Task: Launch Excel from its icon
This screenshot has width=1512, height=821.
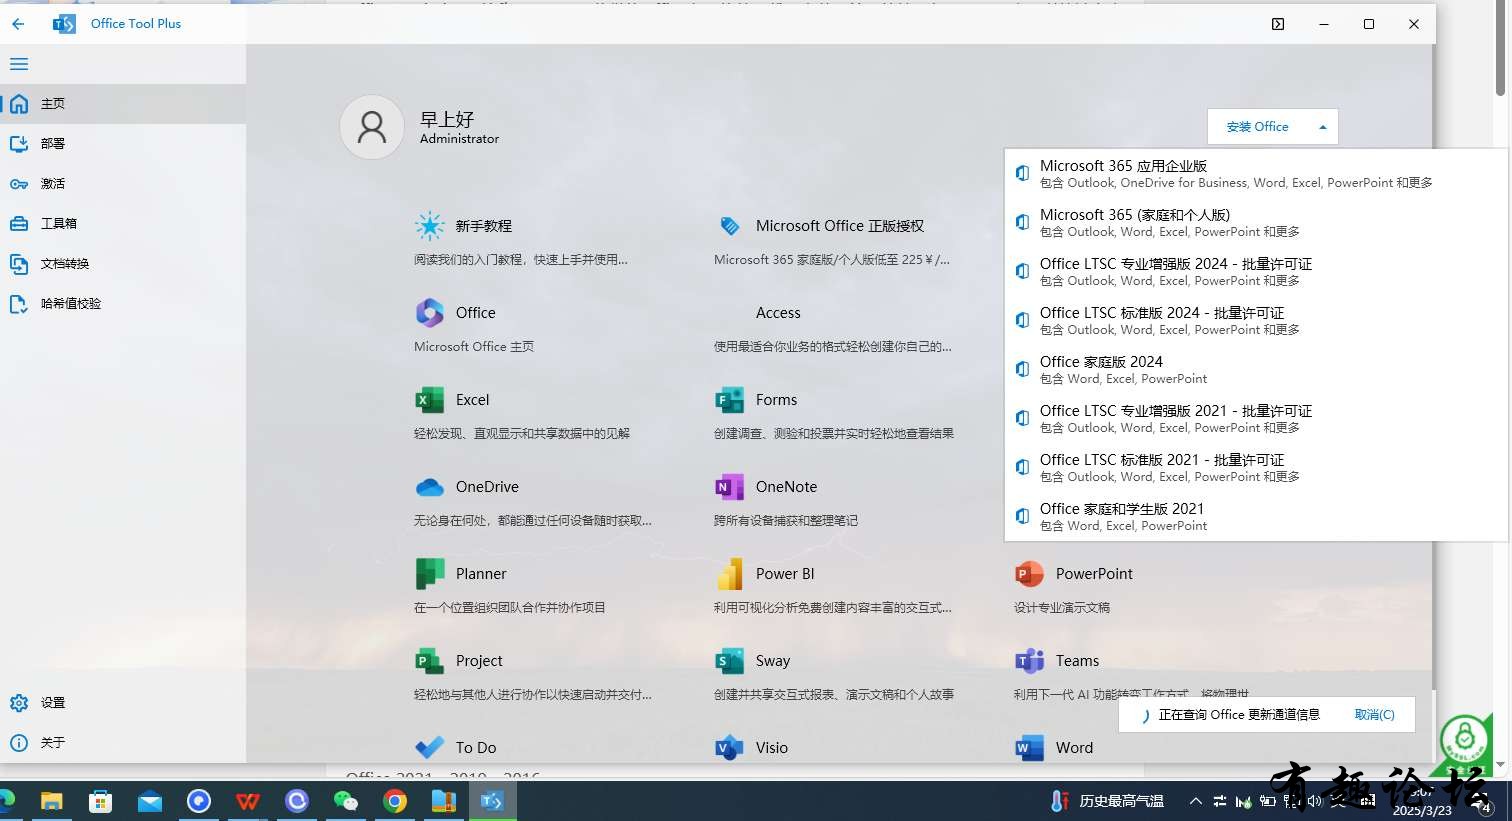Action: pos(430,400)
